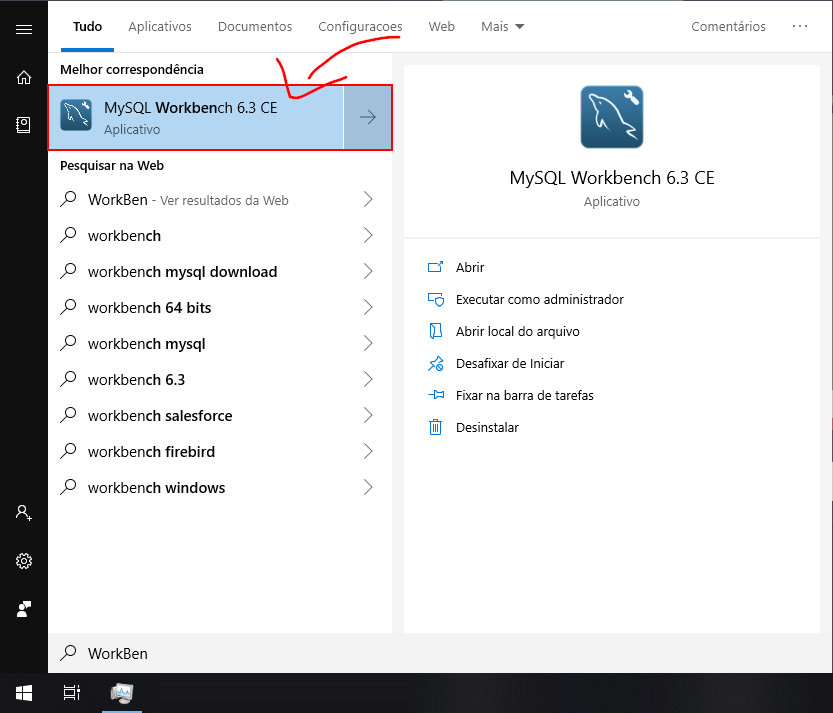This screenshot has width=833, height=713.
Task: Select the 'workbench 64 bits' suggestion
Action: click(x=220, y=308)
